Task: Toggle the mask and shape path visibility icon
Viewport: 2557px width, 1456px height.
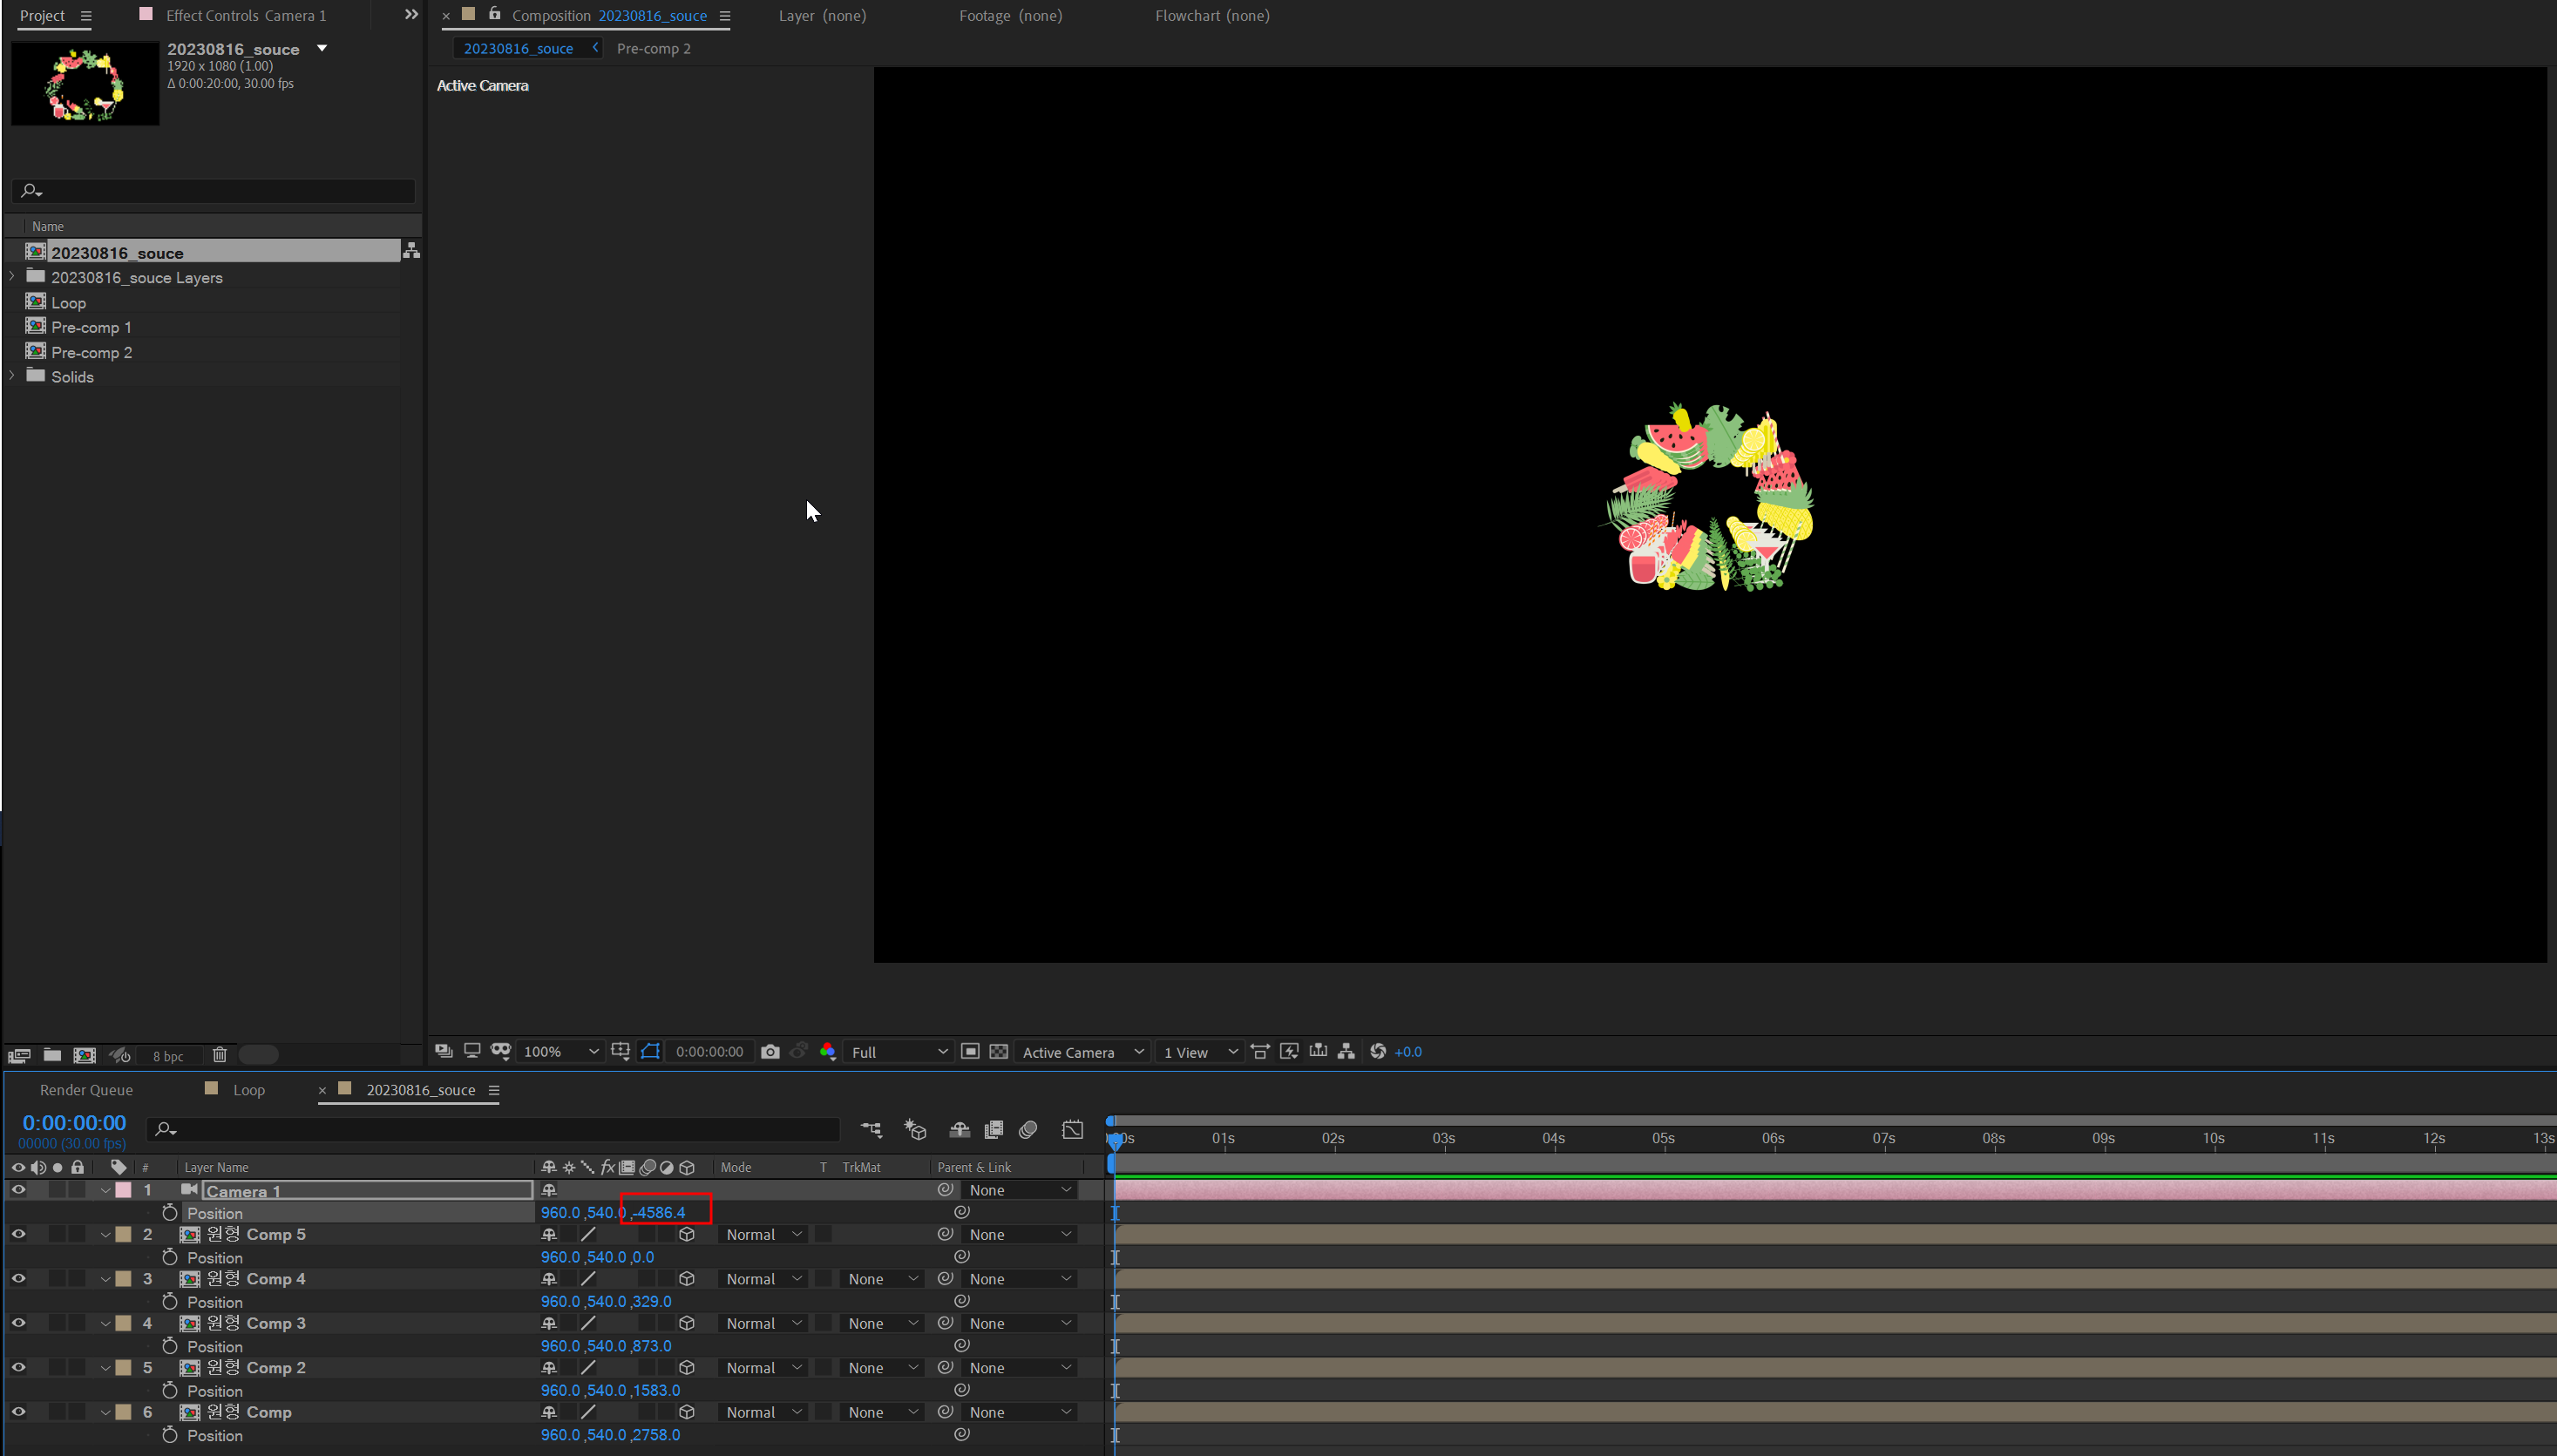Action: coord(650,1051)
